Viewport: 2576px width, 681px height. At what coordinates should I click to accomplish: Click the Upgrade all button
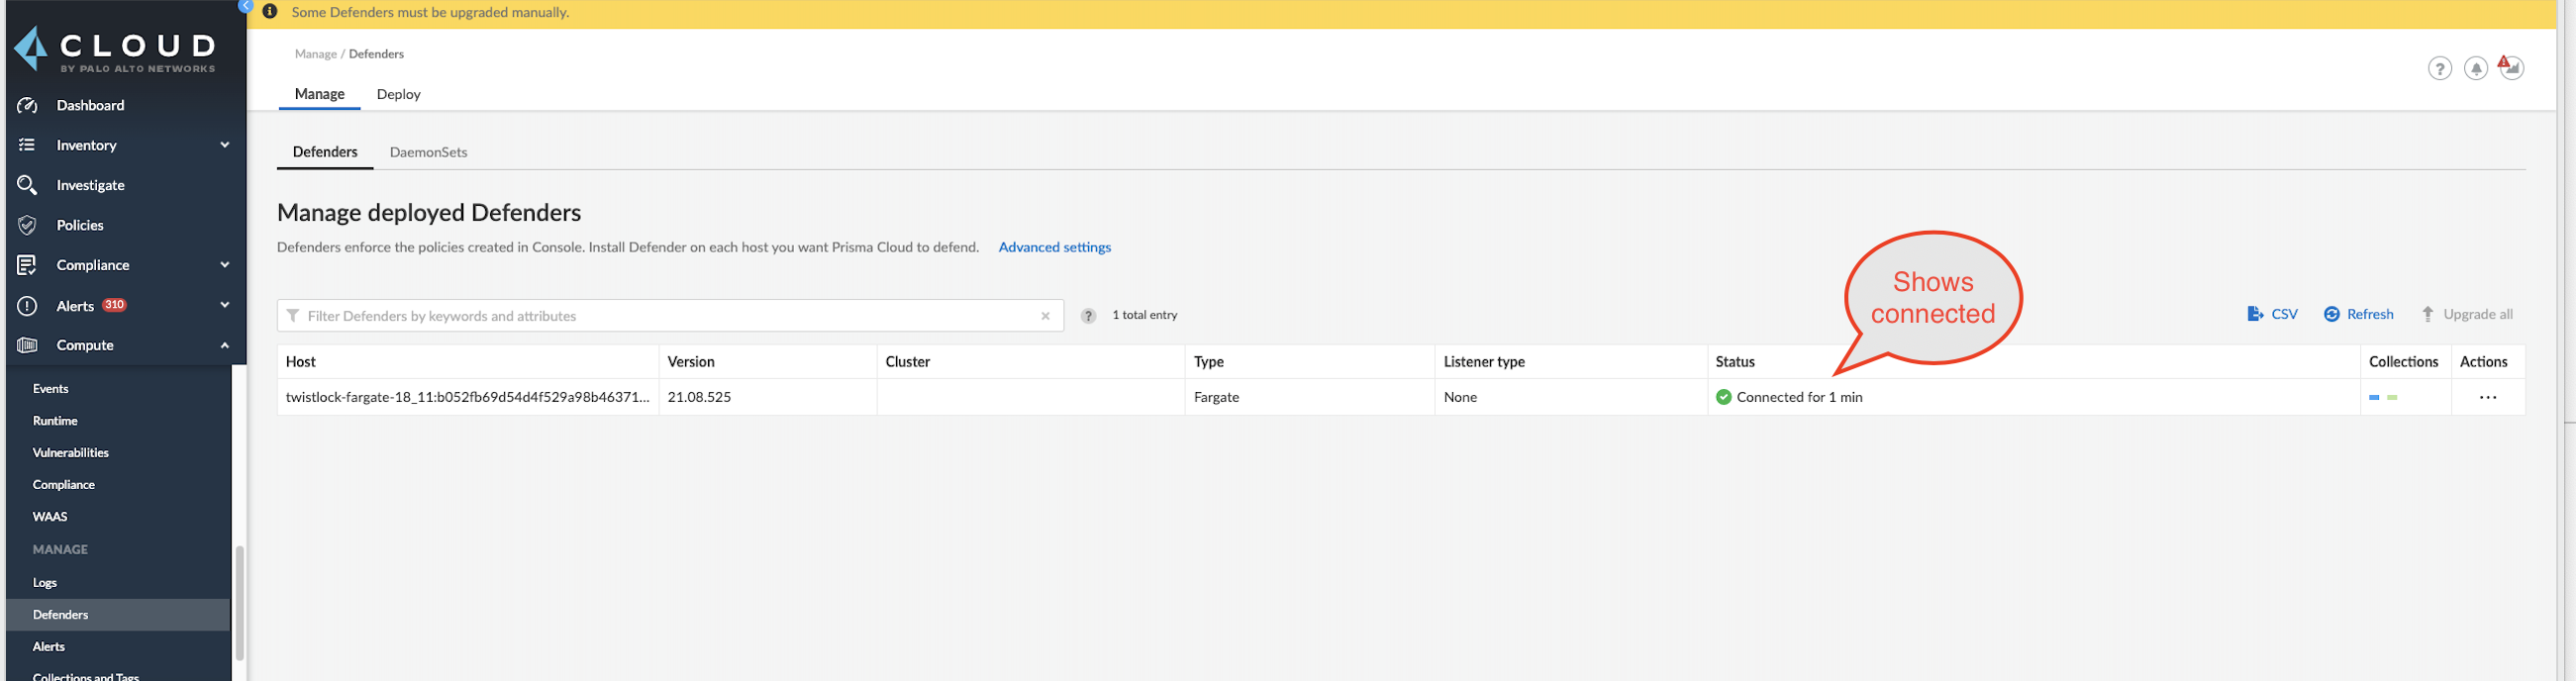click(x=2466, y=314)
